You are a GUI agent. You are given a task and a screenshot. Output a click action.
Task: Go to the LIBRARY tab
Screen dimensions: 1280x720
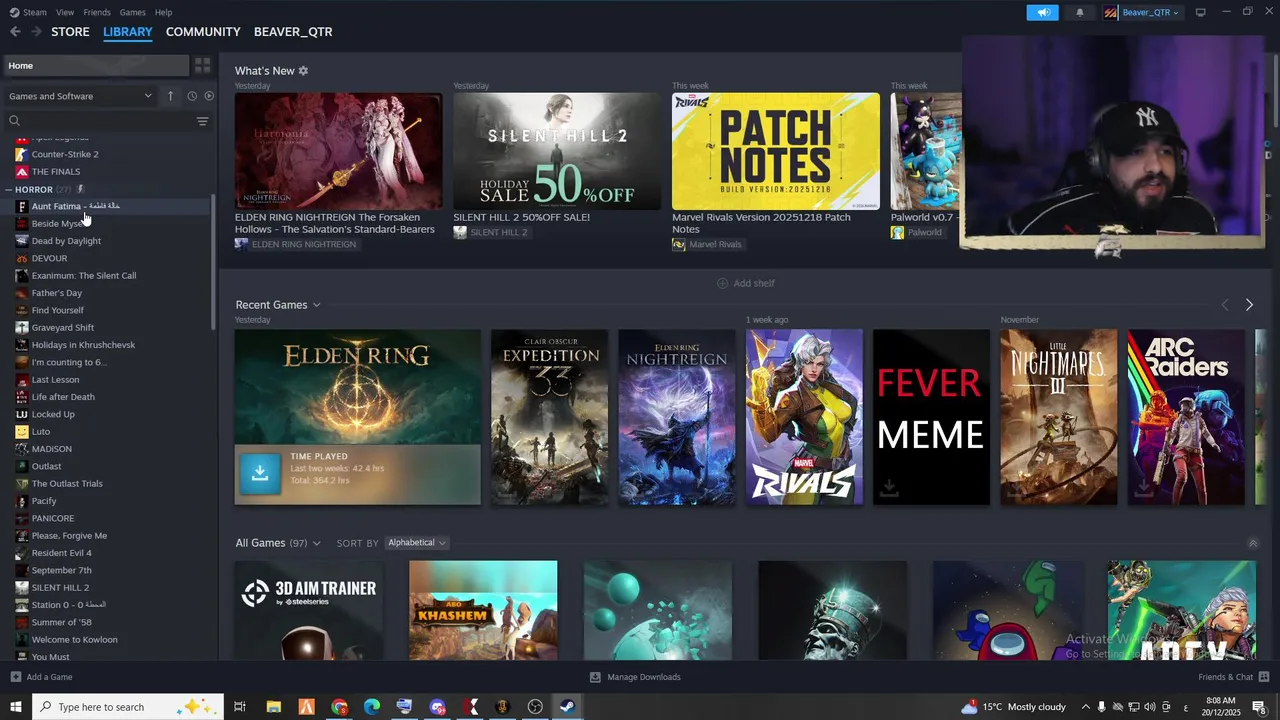pos(128,32)
